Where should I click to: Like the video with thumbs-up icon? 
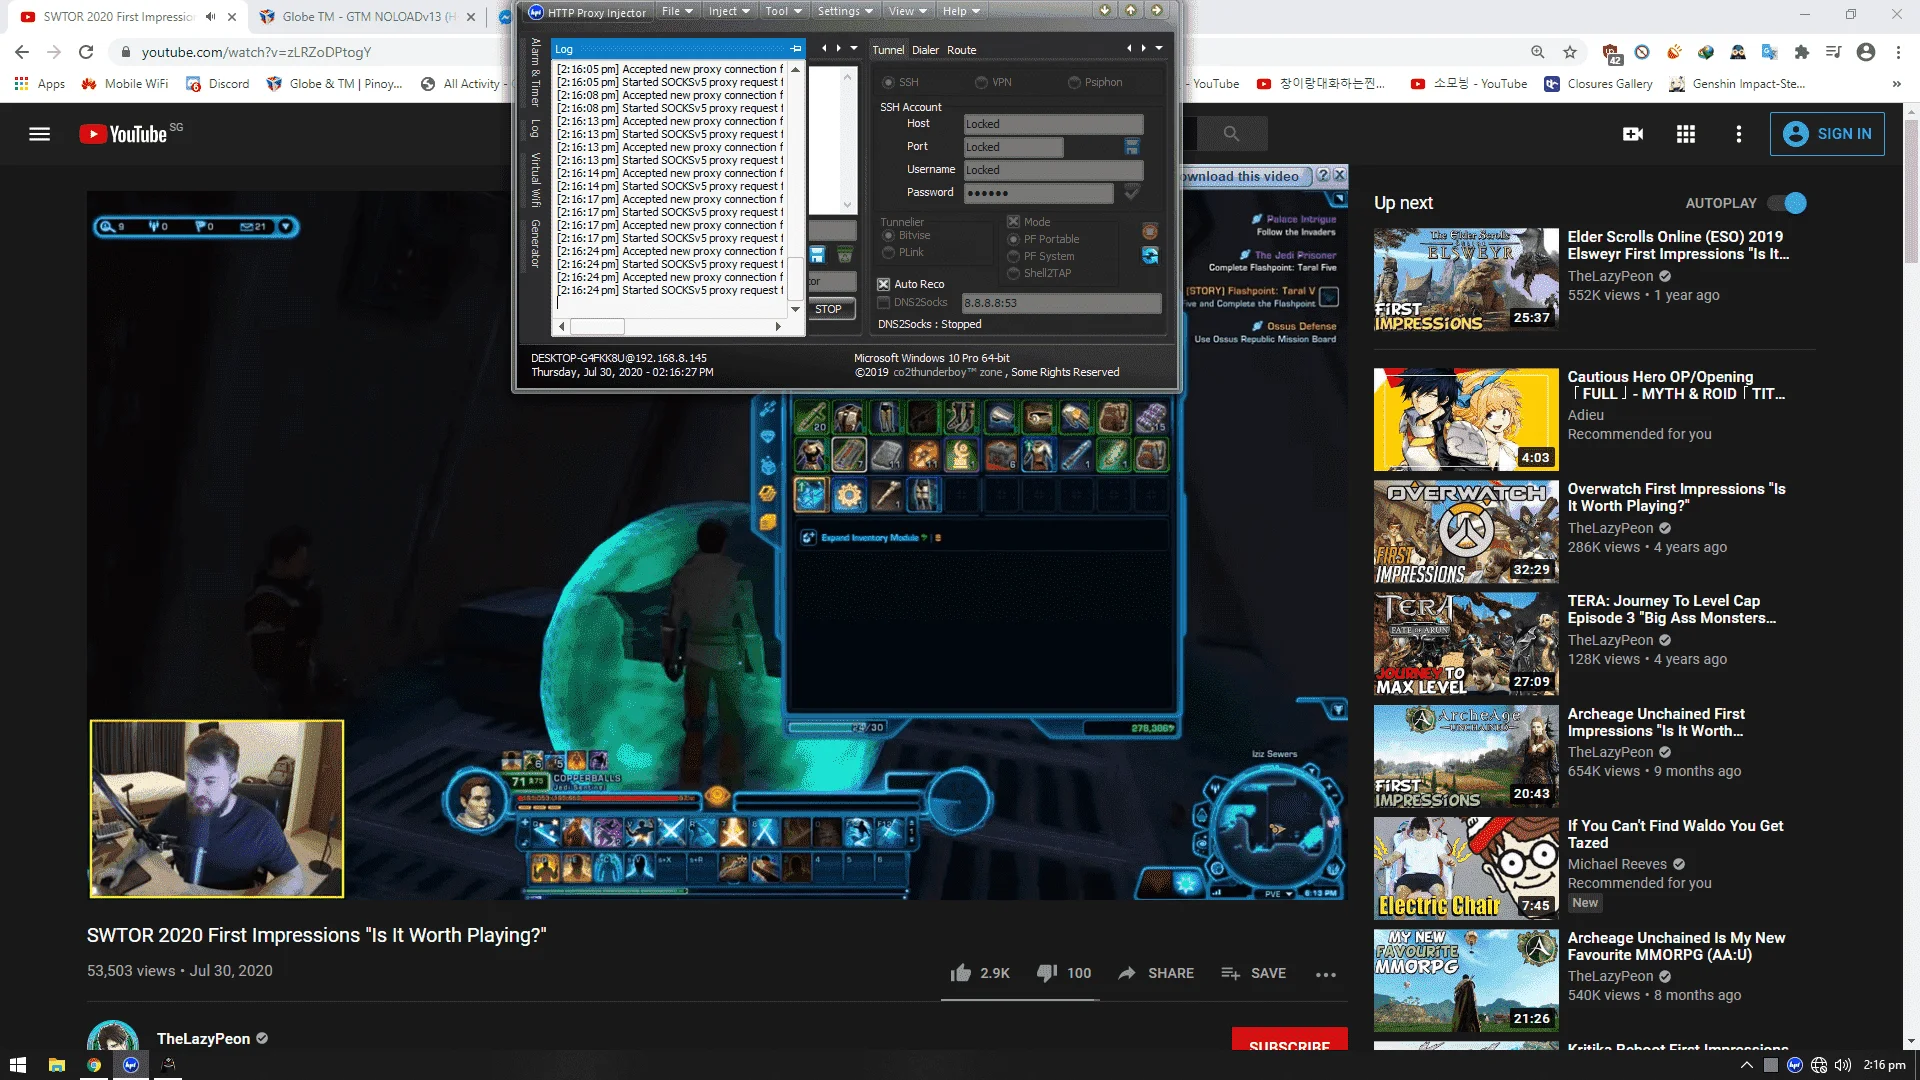pos(961,973)
